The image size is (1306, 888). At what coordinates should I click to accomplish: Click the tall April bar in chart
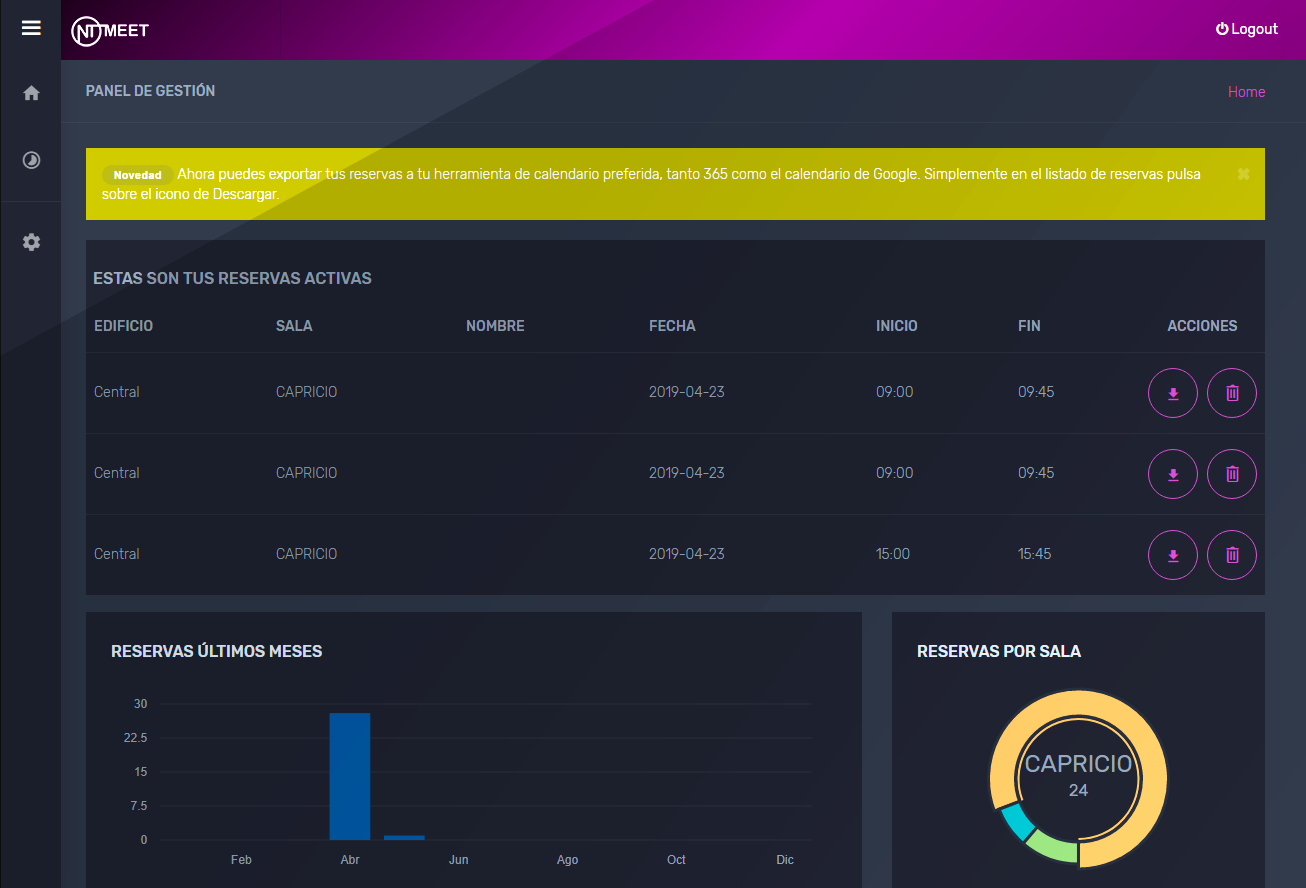click(350, 776)
